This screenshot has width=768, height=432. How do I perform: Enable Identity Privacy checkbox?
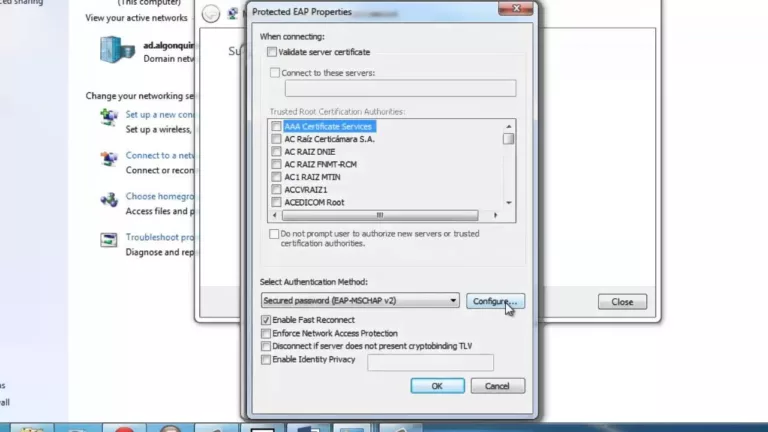pos(266,360)
